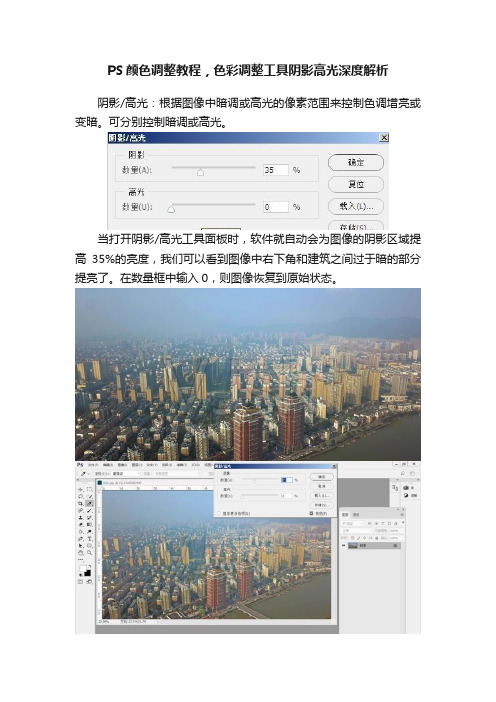Click 载入(L)... in the upper dialog
The height and width of the screenshot is (702, 496).
356,206
